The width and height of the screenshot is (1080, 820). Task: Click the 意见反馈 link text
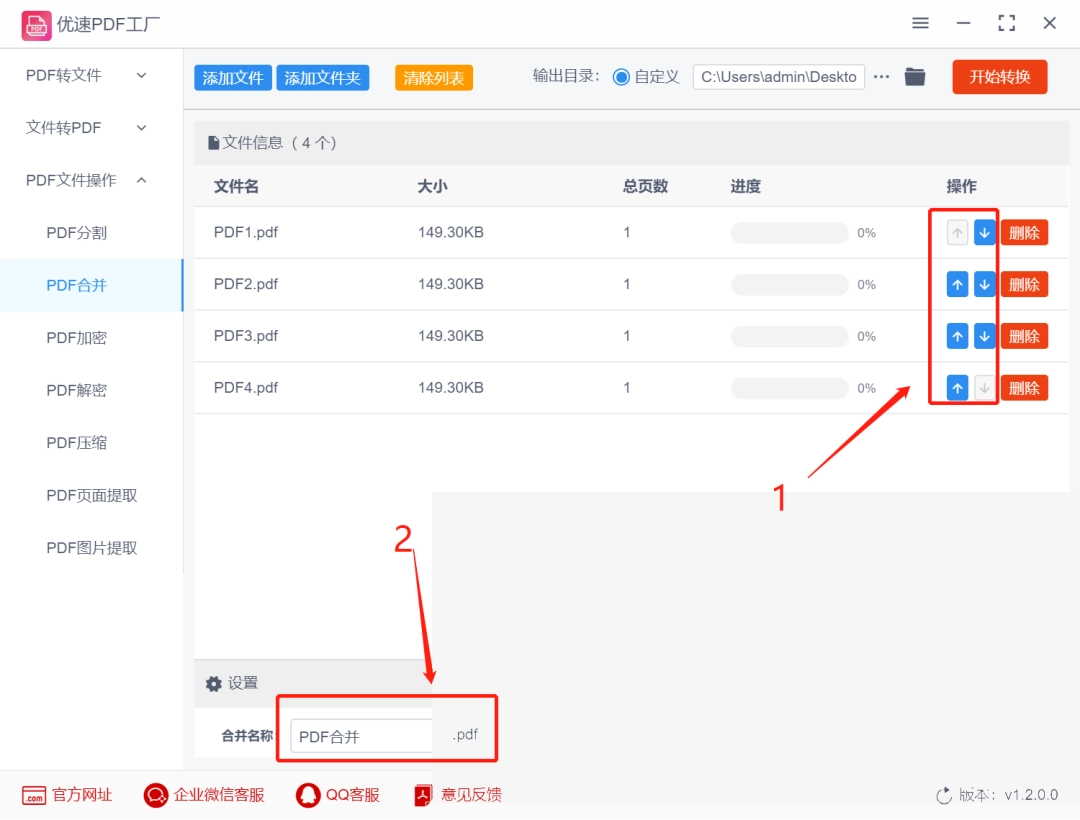point(471,795)
